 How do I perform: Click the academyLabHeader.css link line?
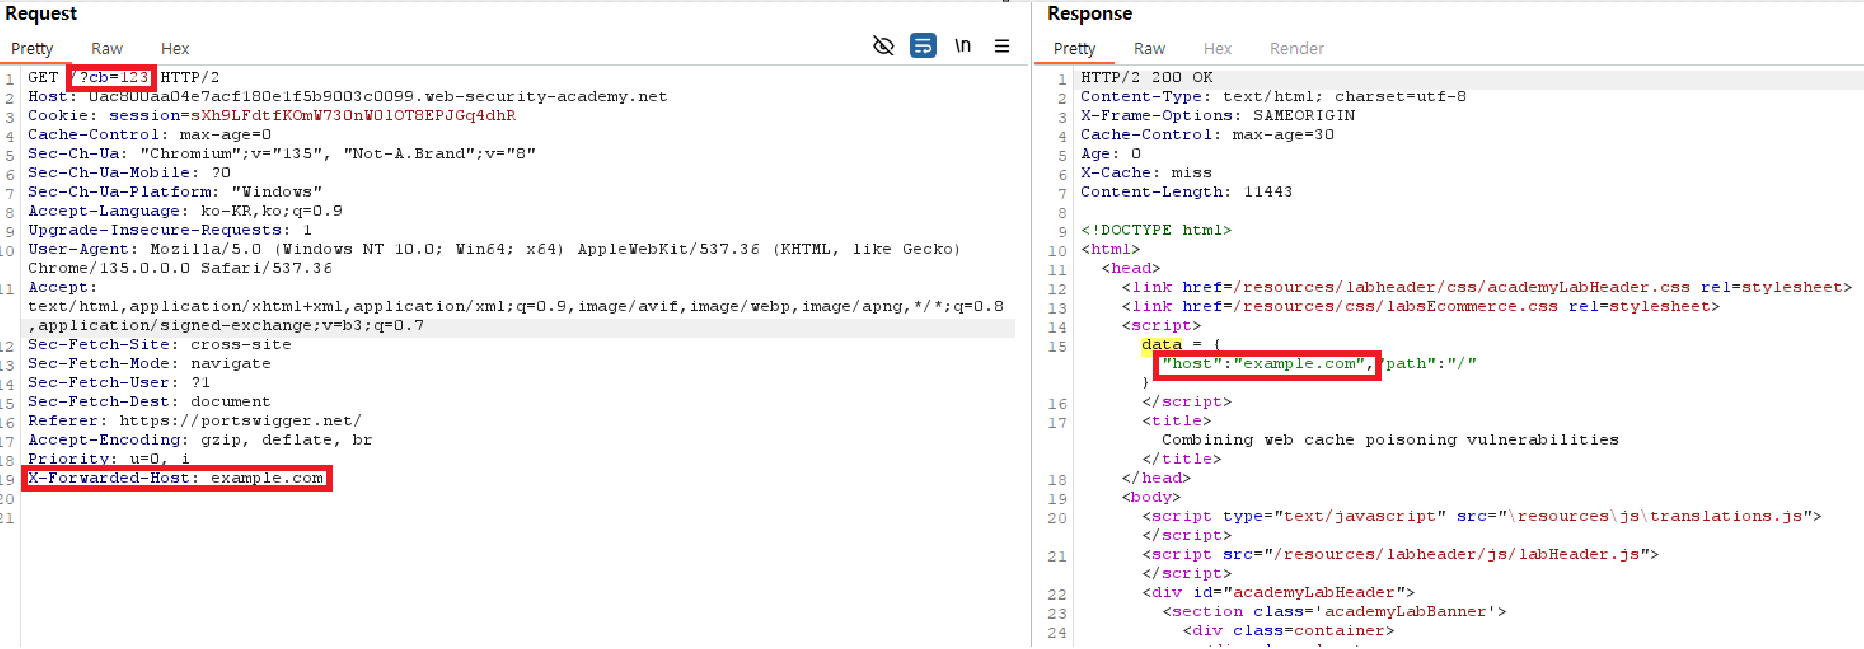(x=1487, y=287)
